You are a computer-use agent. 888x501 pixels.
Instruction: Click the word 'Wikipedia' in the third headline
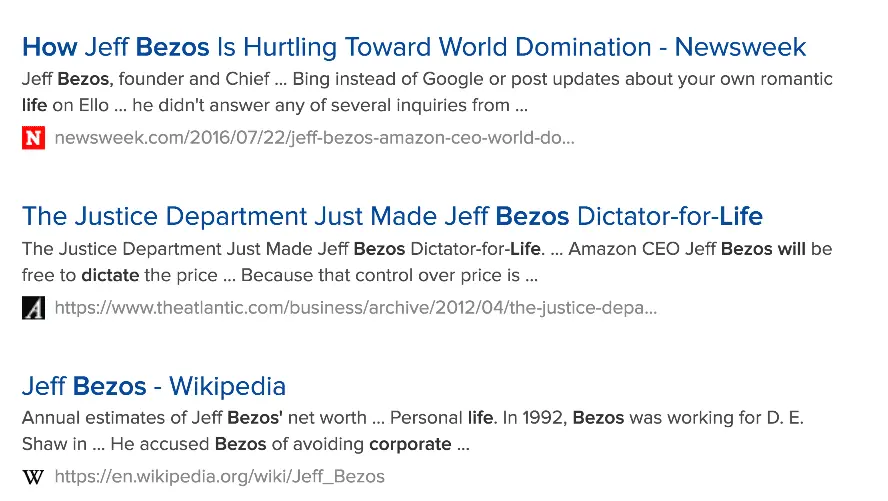click(x=227, y=386)
